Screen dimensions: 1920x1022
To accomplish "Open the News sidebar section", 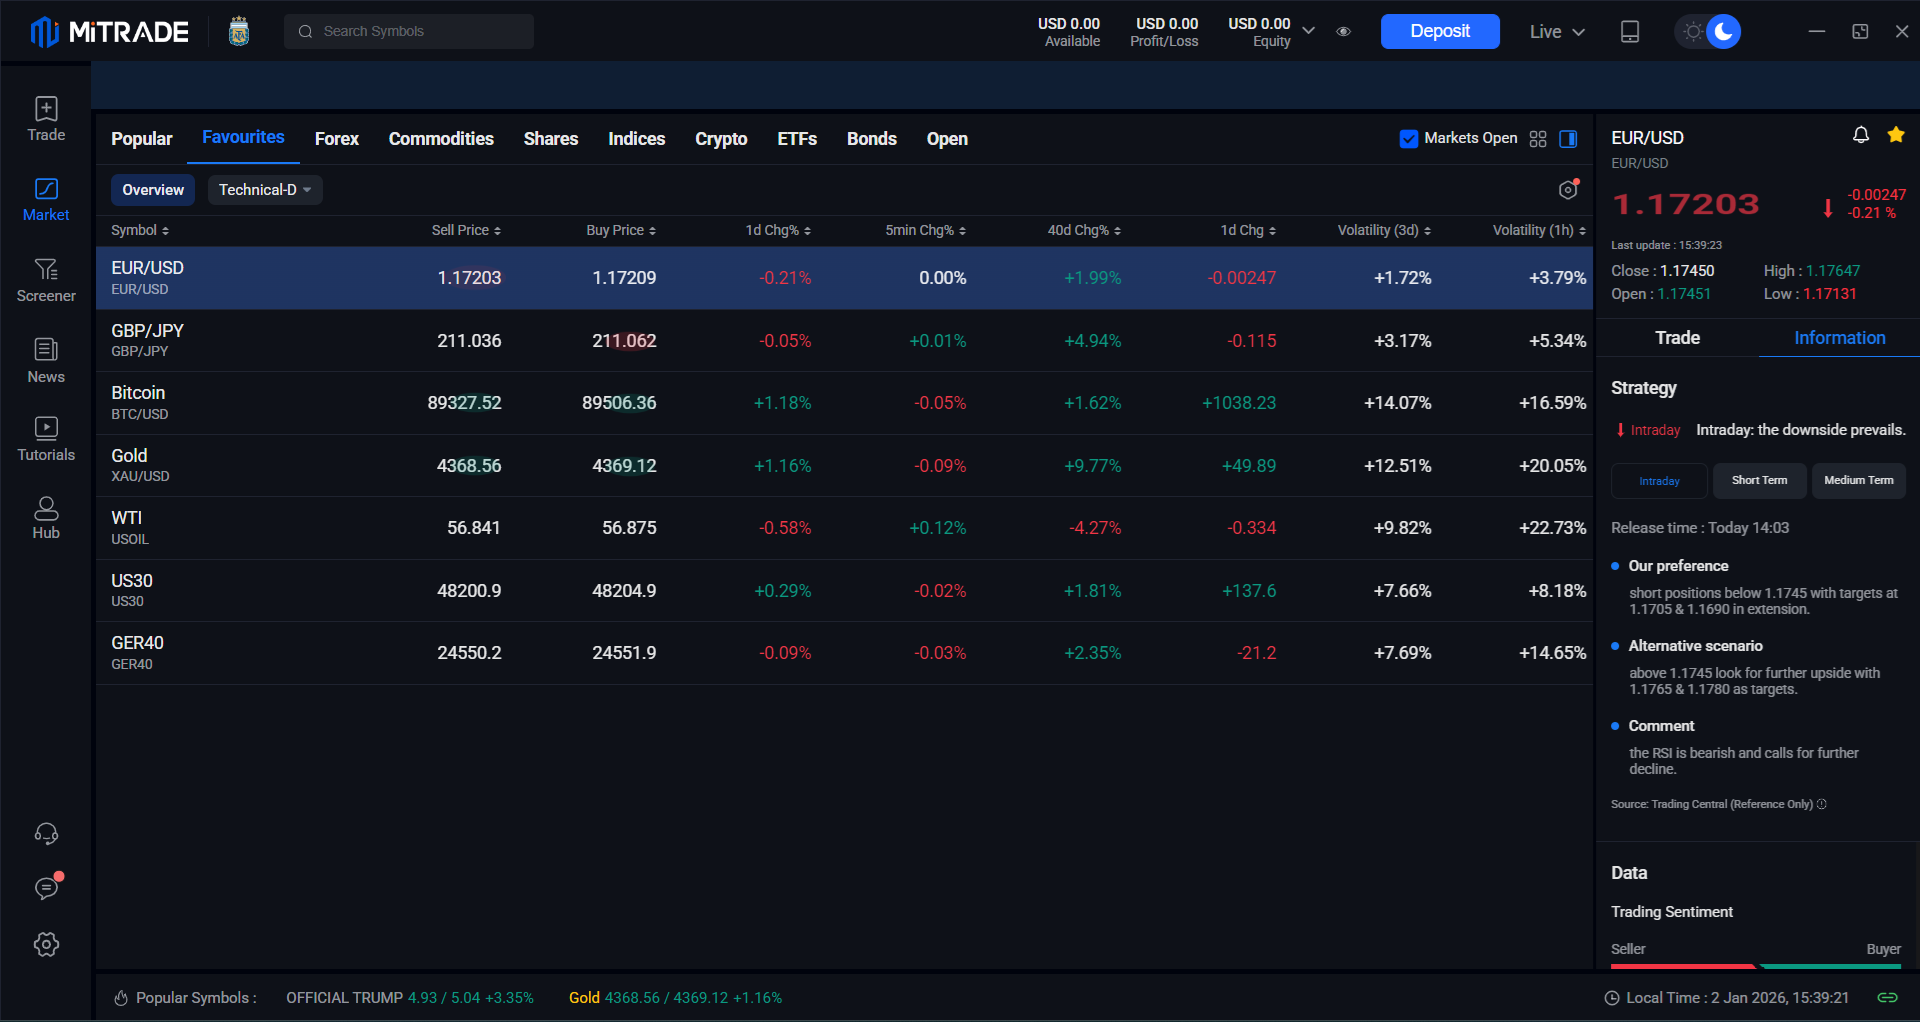I will (x=46, y=361).
